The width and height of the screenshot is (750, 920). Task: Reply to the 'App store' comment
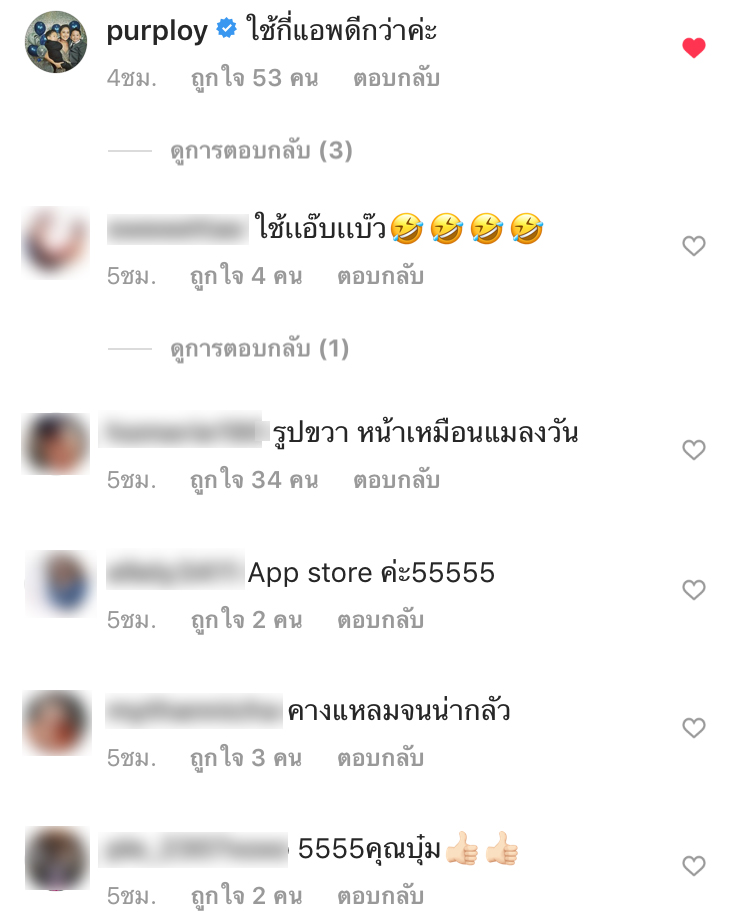point(380,620)
